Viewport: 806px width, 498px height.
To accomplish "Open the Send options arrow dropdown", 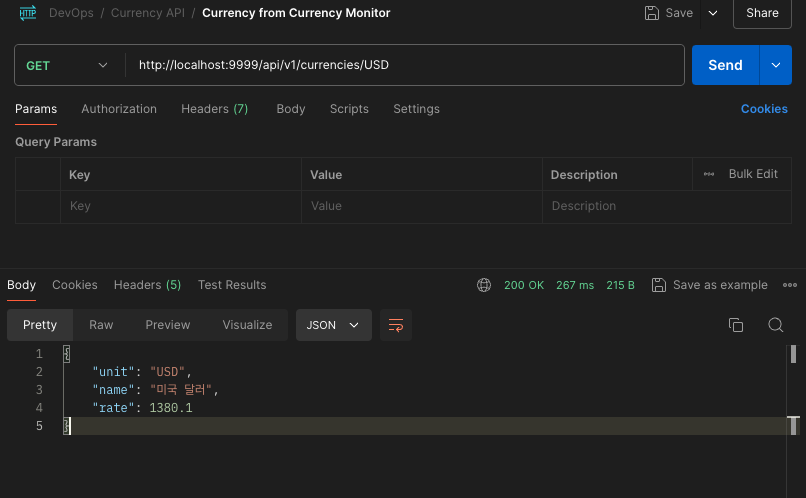I will pos(776,65).
